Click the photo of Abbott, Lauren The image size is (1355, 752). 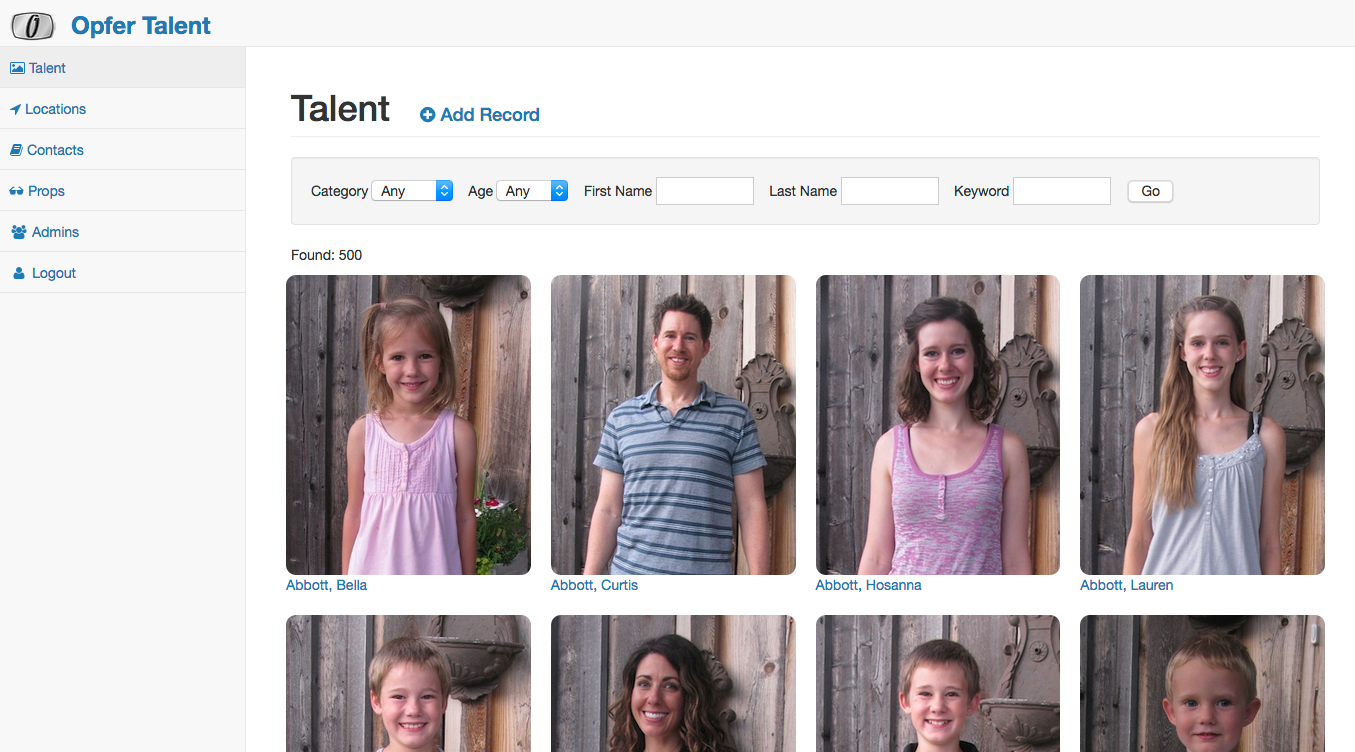point(1202,425)
